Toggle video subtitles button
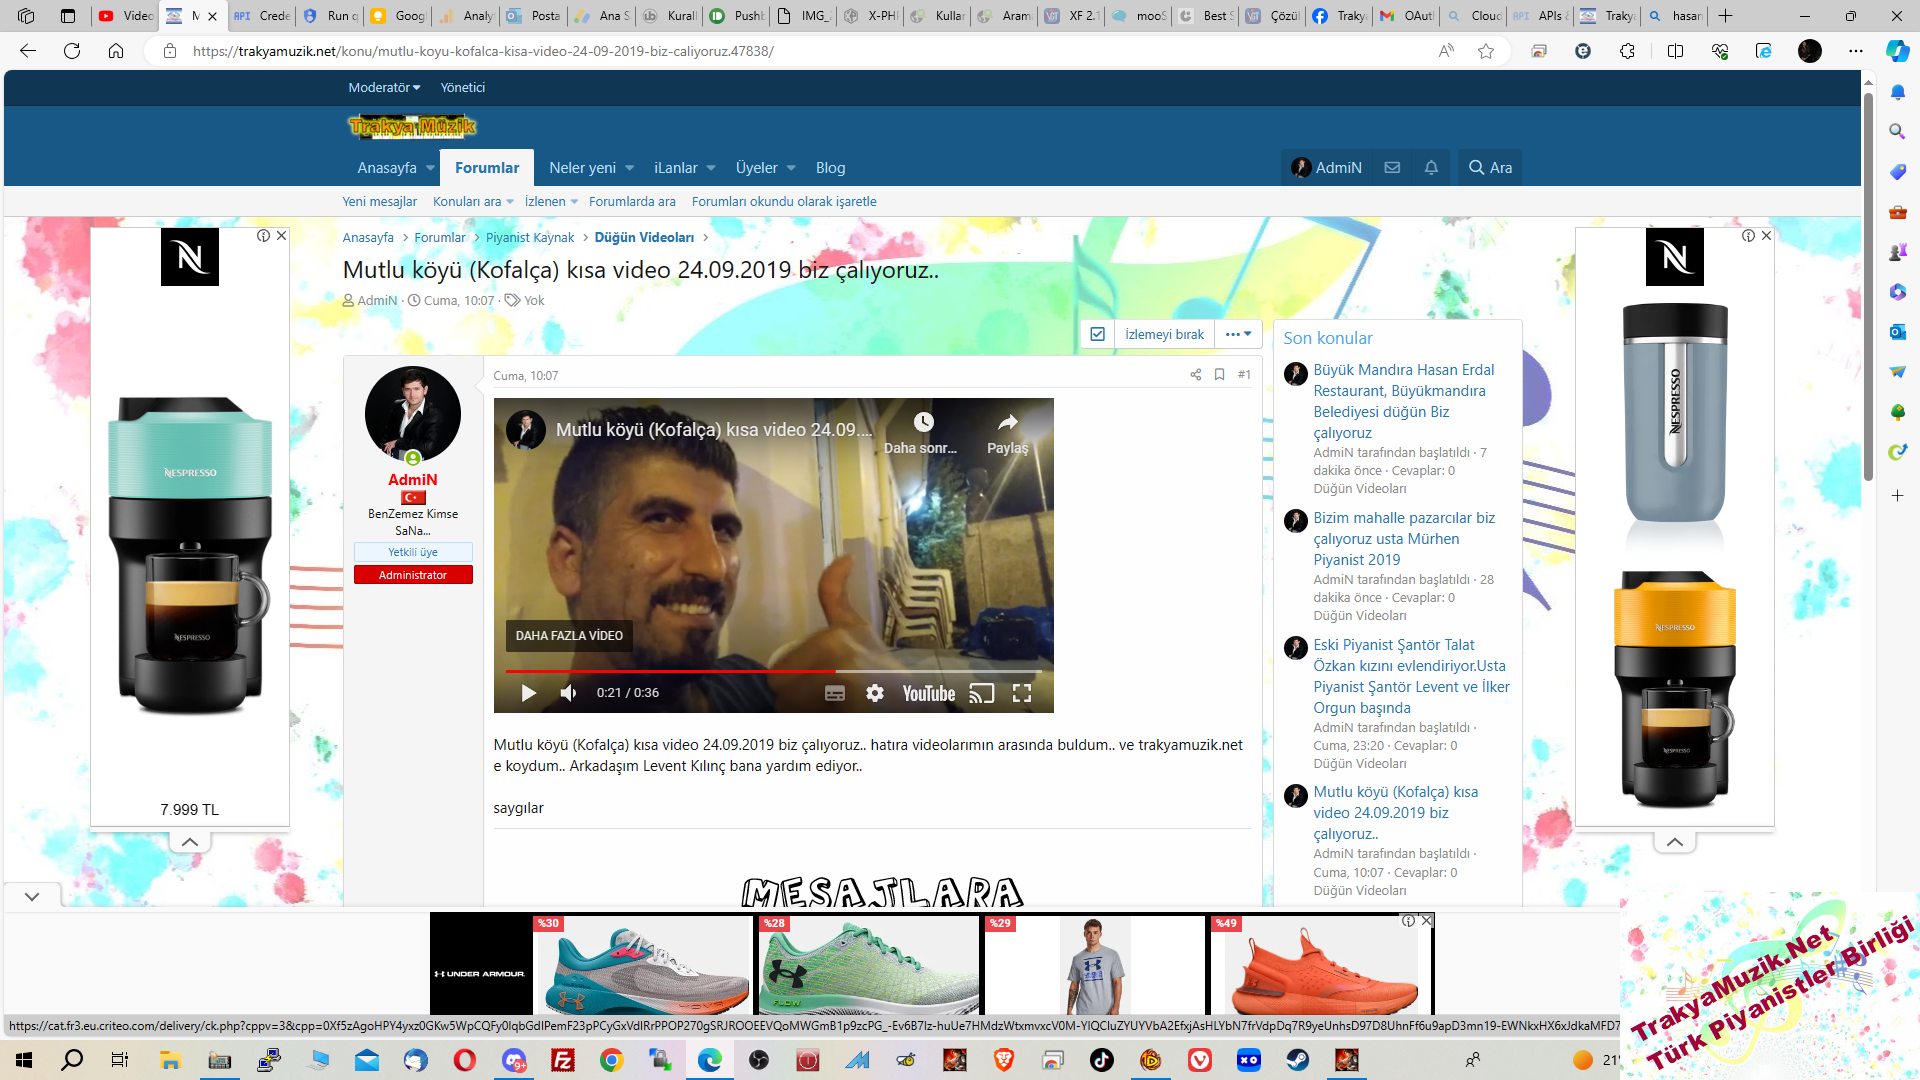The width and height of the screenshot is (1920, 1080). click(x=835, y=693)
